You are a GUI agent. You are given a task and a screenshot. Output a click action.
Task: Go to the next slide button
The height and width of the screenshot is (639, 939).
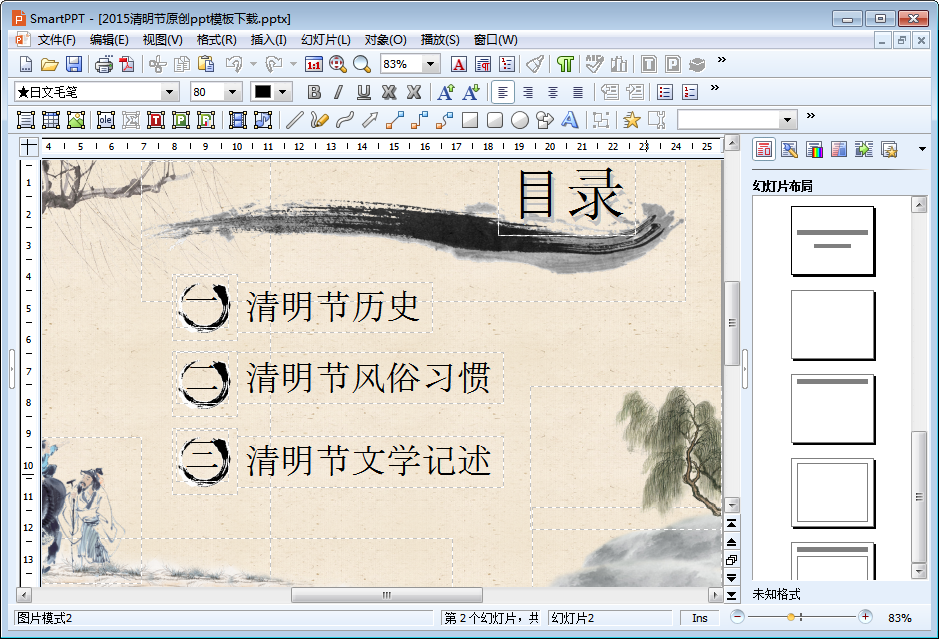[731, 577]
